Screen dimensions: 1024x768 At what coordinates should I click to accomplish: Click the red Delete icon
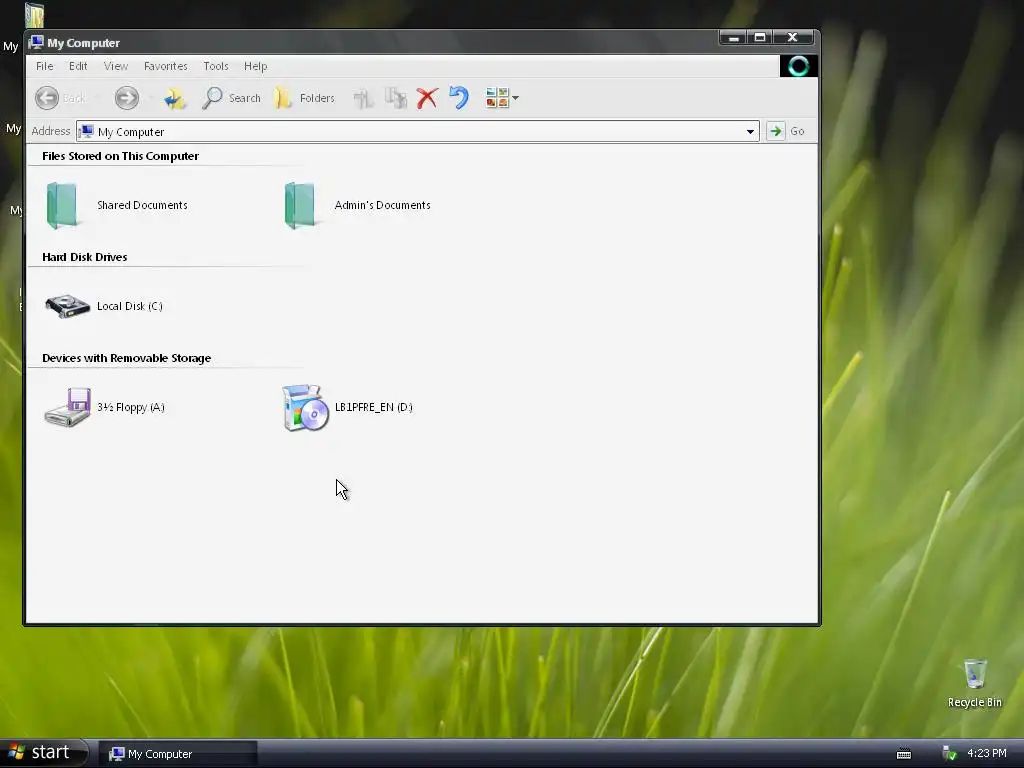pyautogui.click(x=427, y=98)
